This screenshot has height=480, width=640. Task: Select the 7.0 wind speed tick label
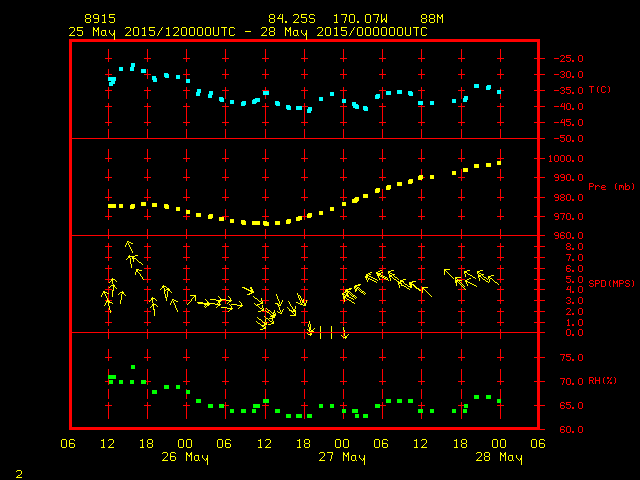pyautogui.click(x=574, y=258)
